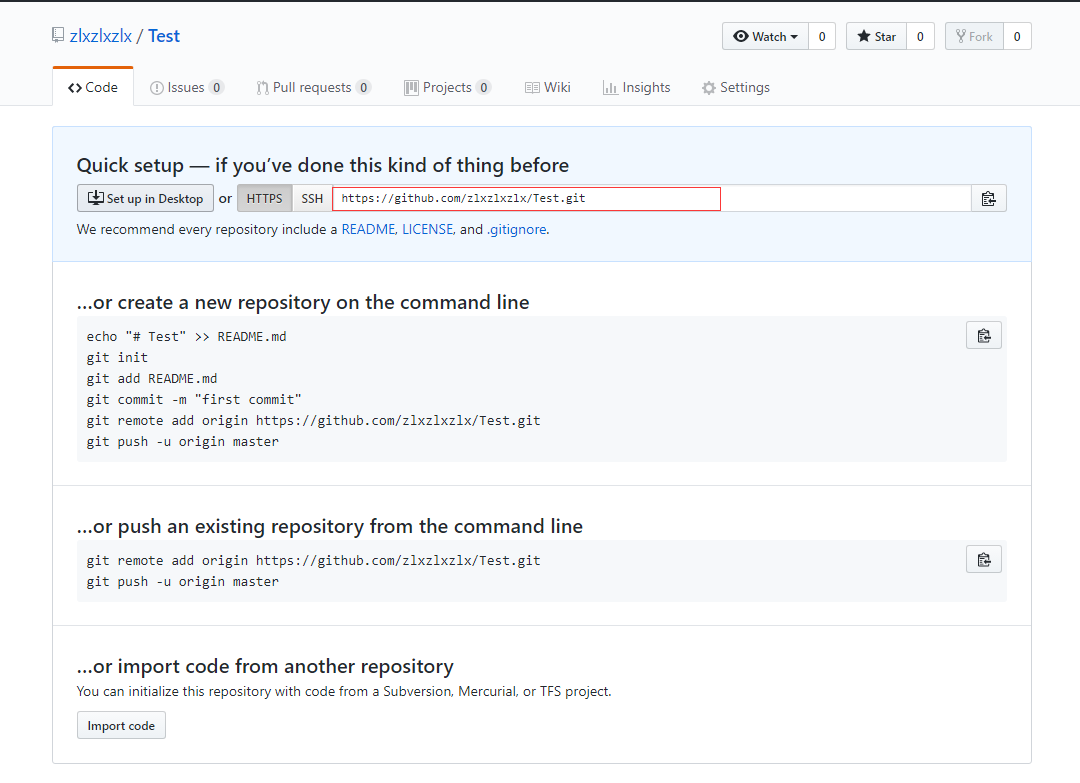The image size is (1080, 783).
Task: Go to the Pull requests tab
Action: pyautogui.click(x=313, y=87)
